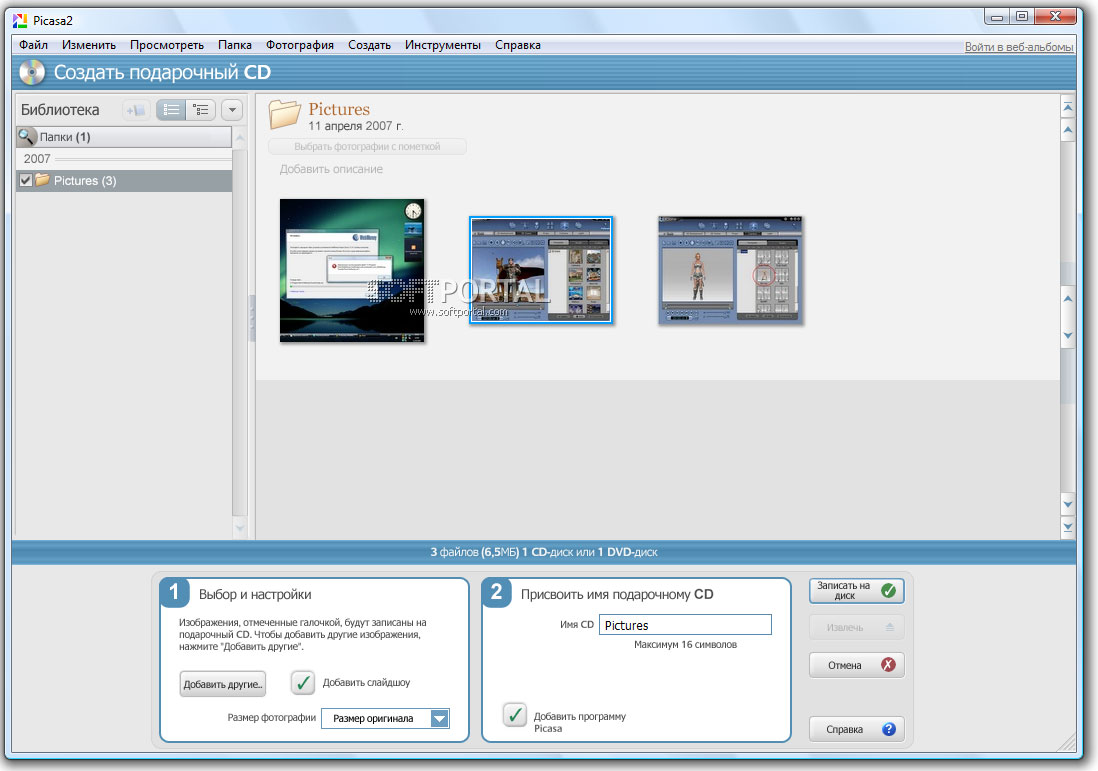The image size is (1098, 771).
Task: Click Войти в веб-альбомы link
Action: click(x=1019, y=47)
